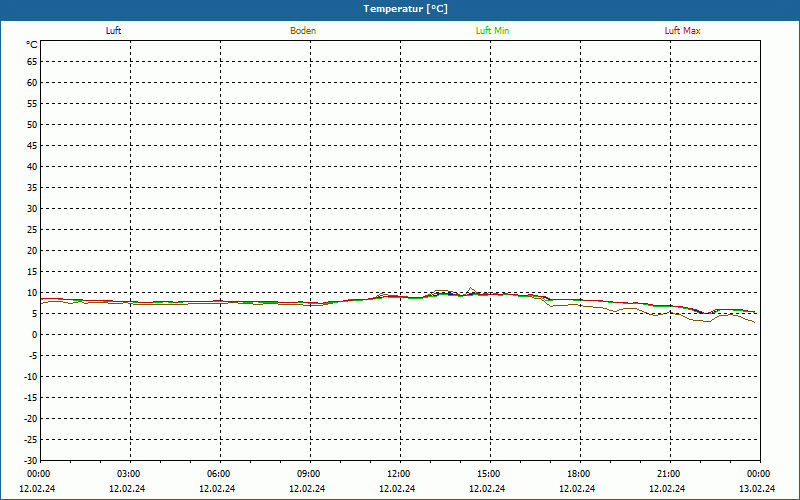Click the 10 value on the y-axis
Screen dimensions: 800x500
click(x=32, y=293)
